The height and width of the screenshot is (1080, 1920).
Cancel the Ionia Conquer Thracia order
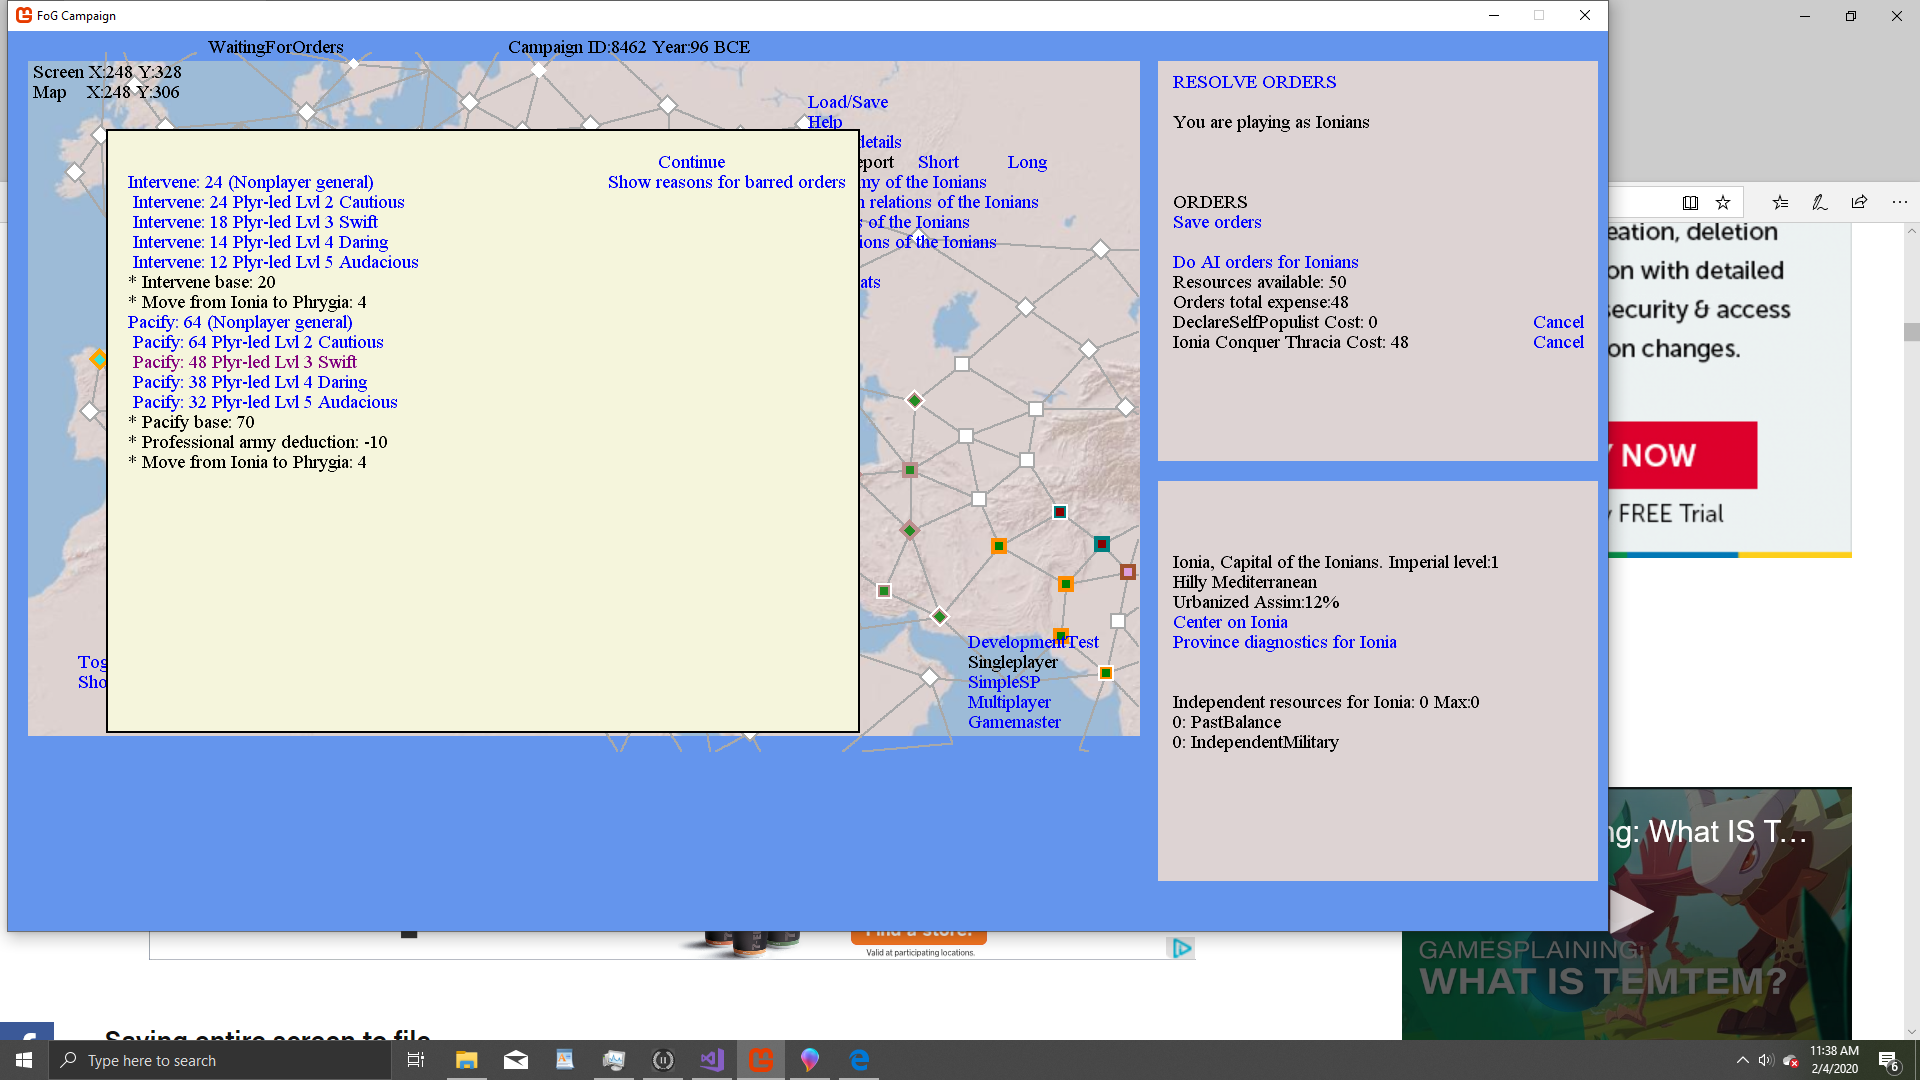point(1558,342)
